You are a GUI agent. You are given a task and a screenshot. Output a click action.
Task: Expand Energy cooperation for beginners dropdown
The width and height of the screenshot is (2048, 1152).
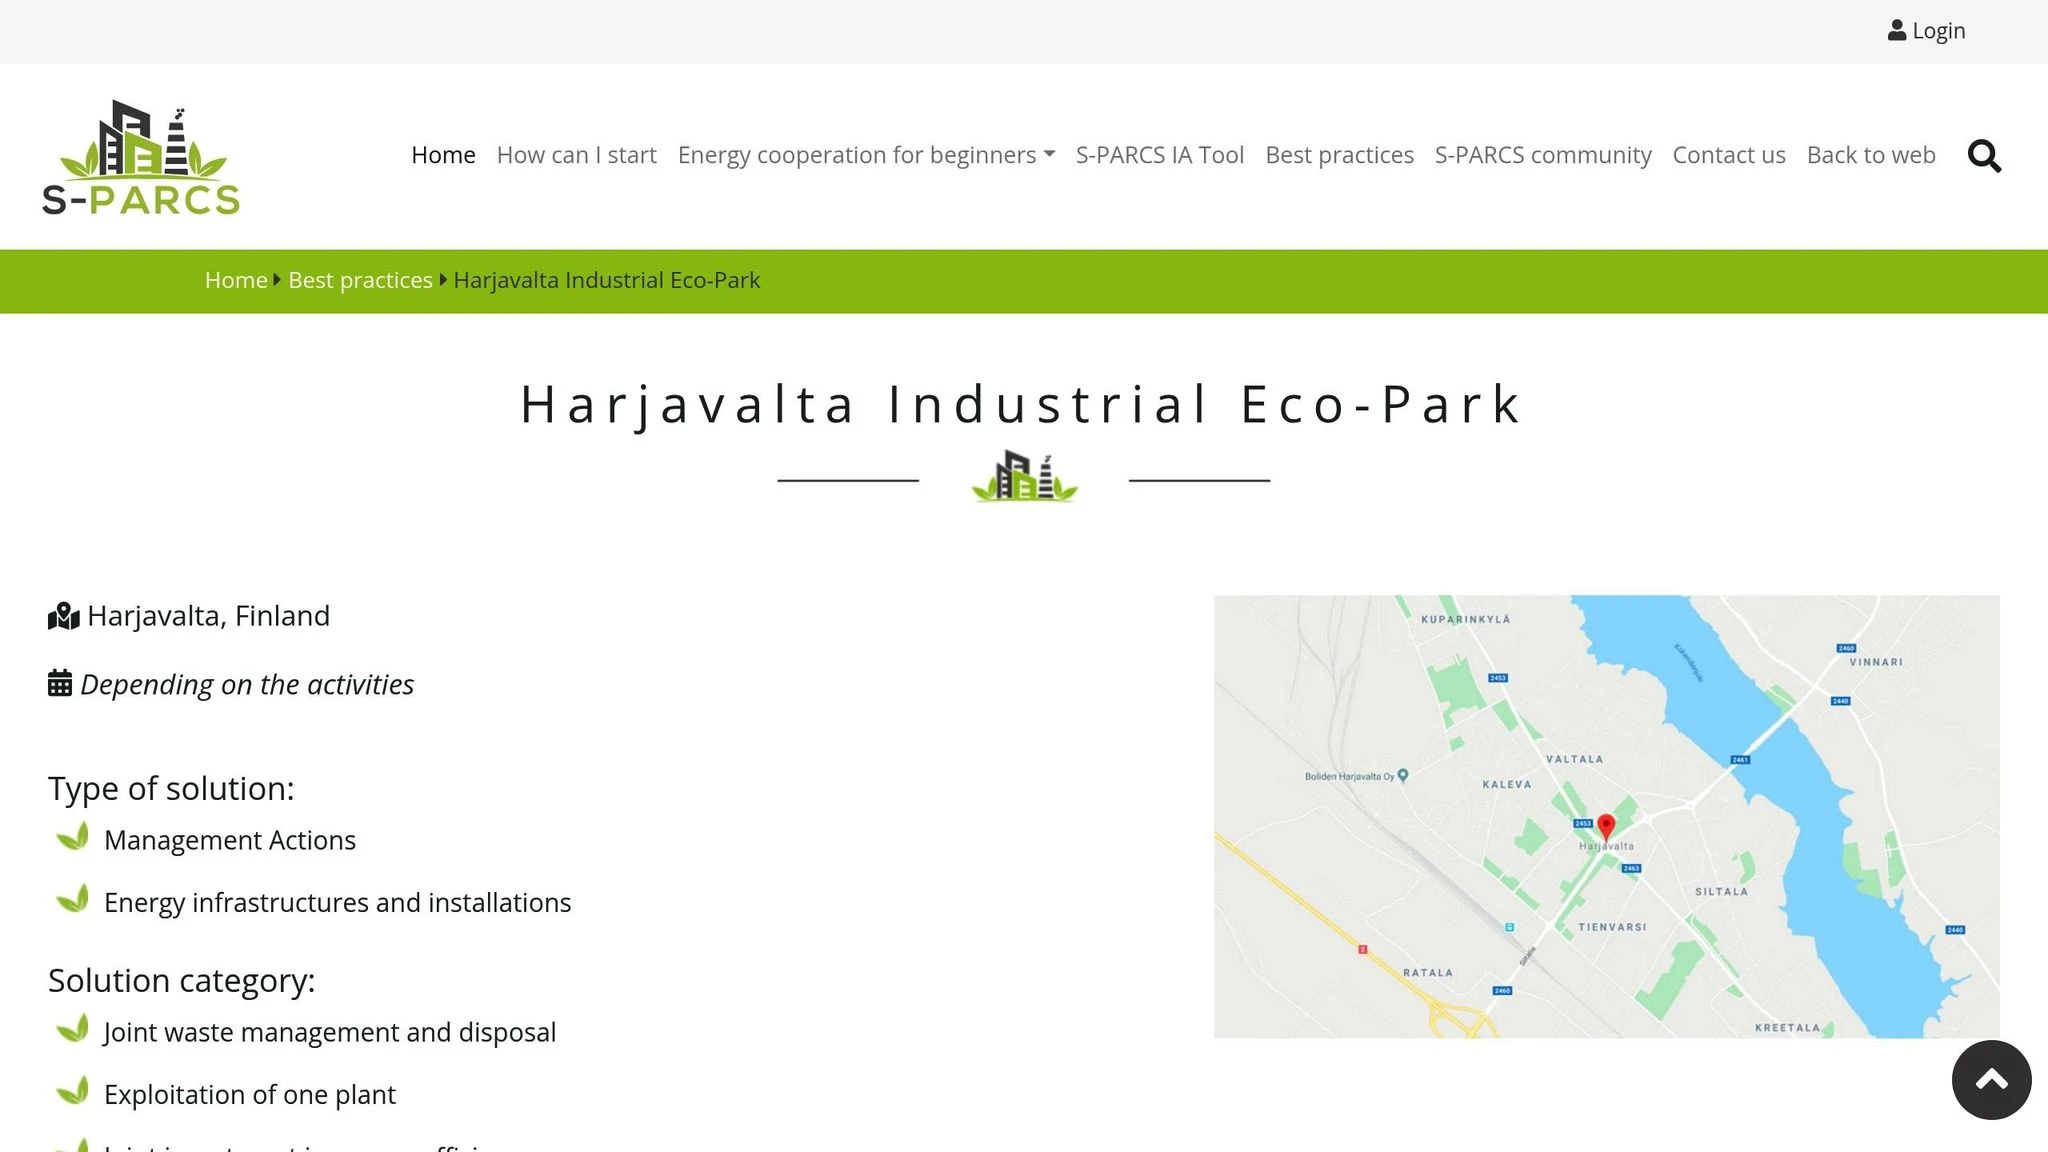click(x=866, y=155)
